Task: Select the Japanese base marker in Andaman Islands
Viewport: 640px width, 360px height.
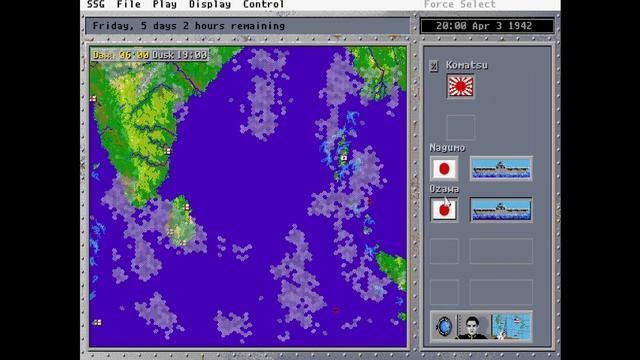Action: click(x=344, y=158)
